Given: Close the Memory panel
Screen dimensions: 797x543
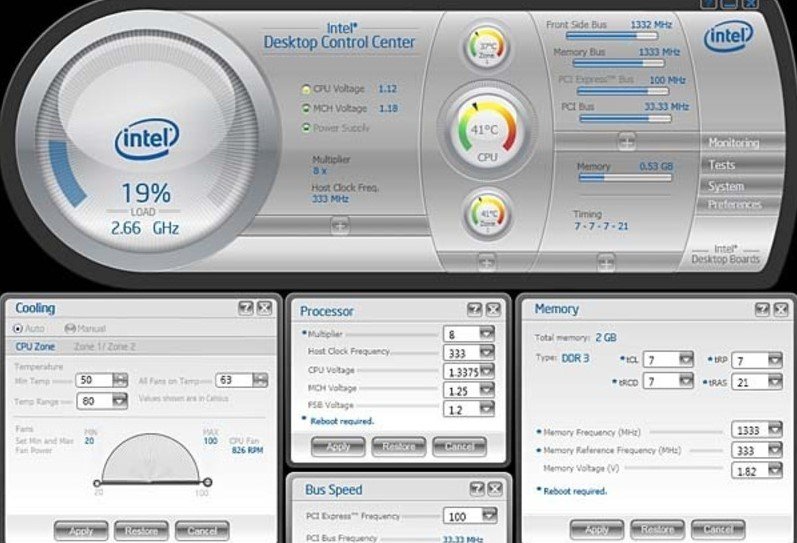Looking at the screenshot, I should click(x=780, y=309).
